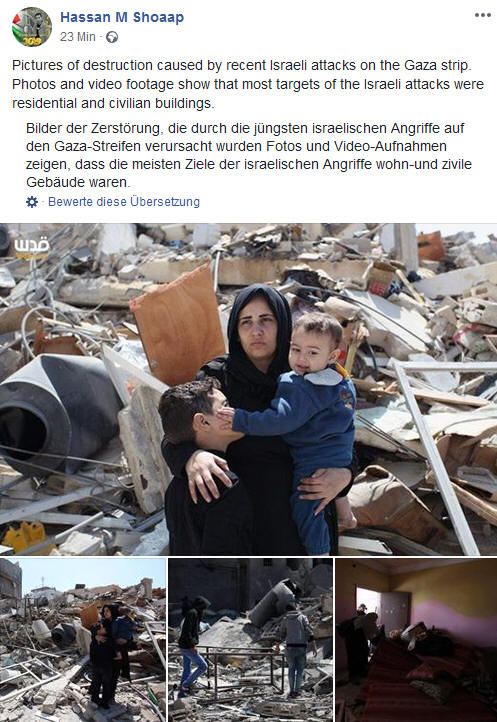497x722 pixels.
Task: Open the Hassan M Shoaap profile name link
Action: click(122, 17)
